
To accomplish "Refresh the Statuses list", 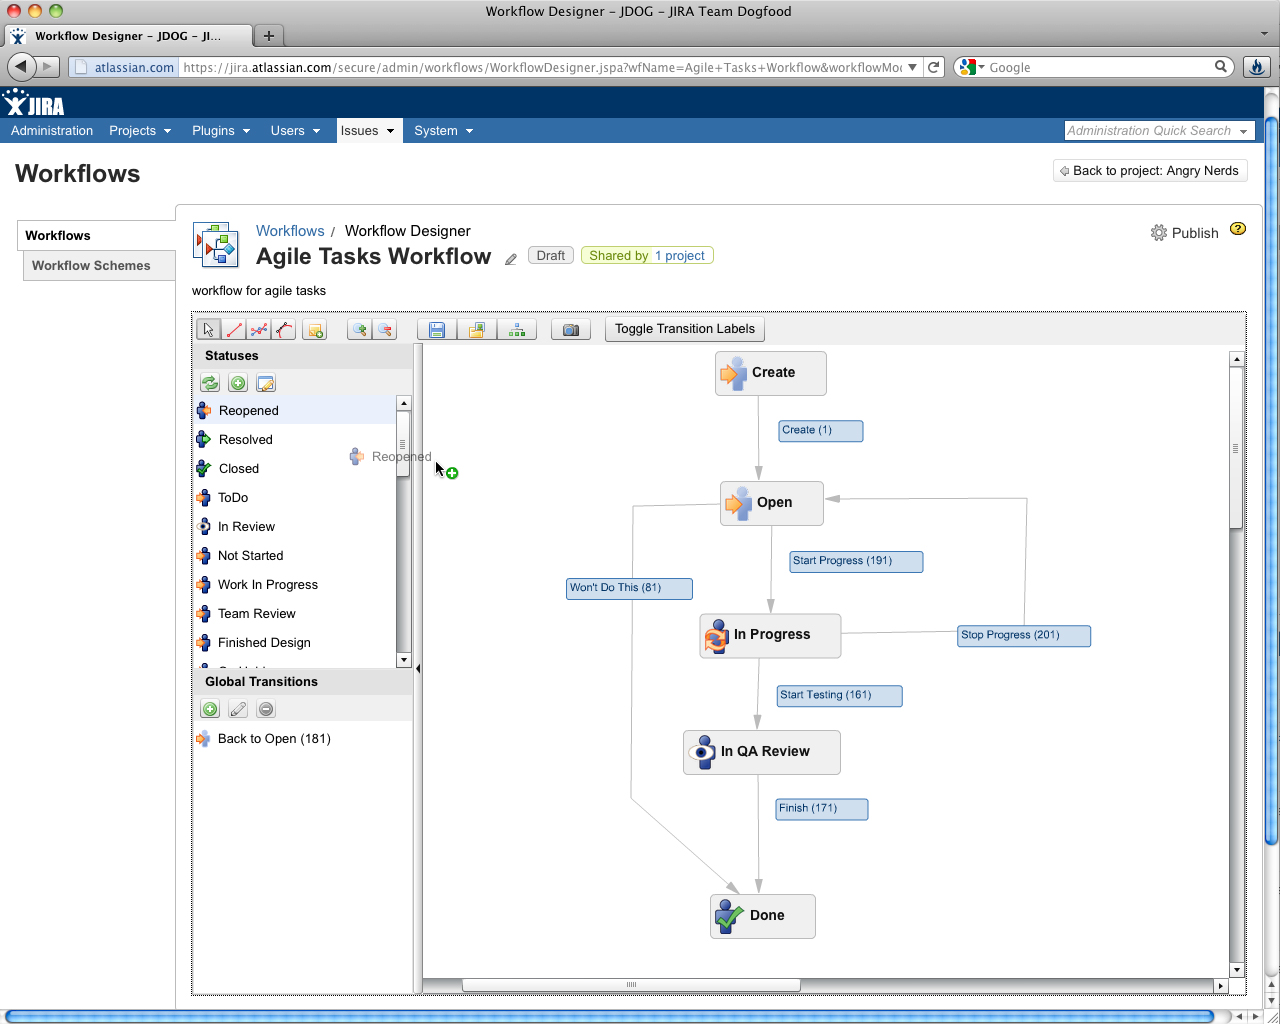I will click(210, 383).
